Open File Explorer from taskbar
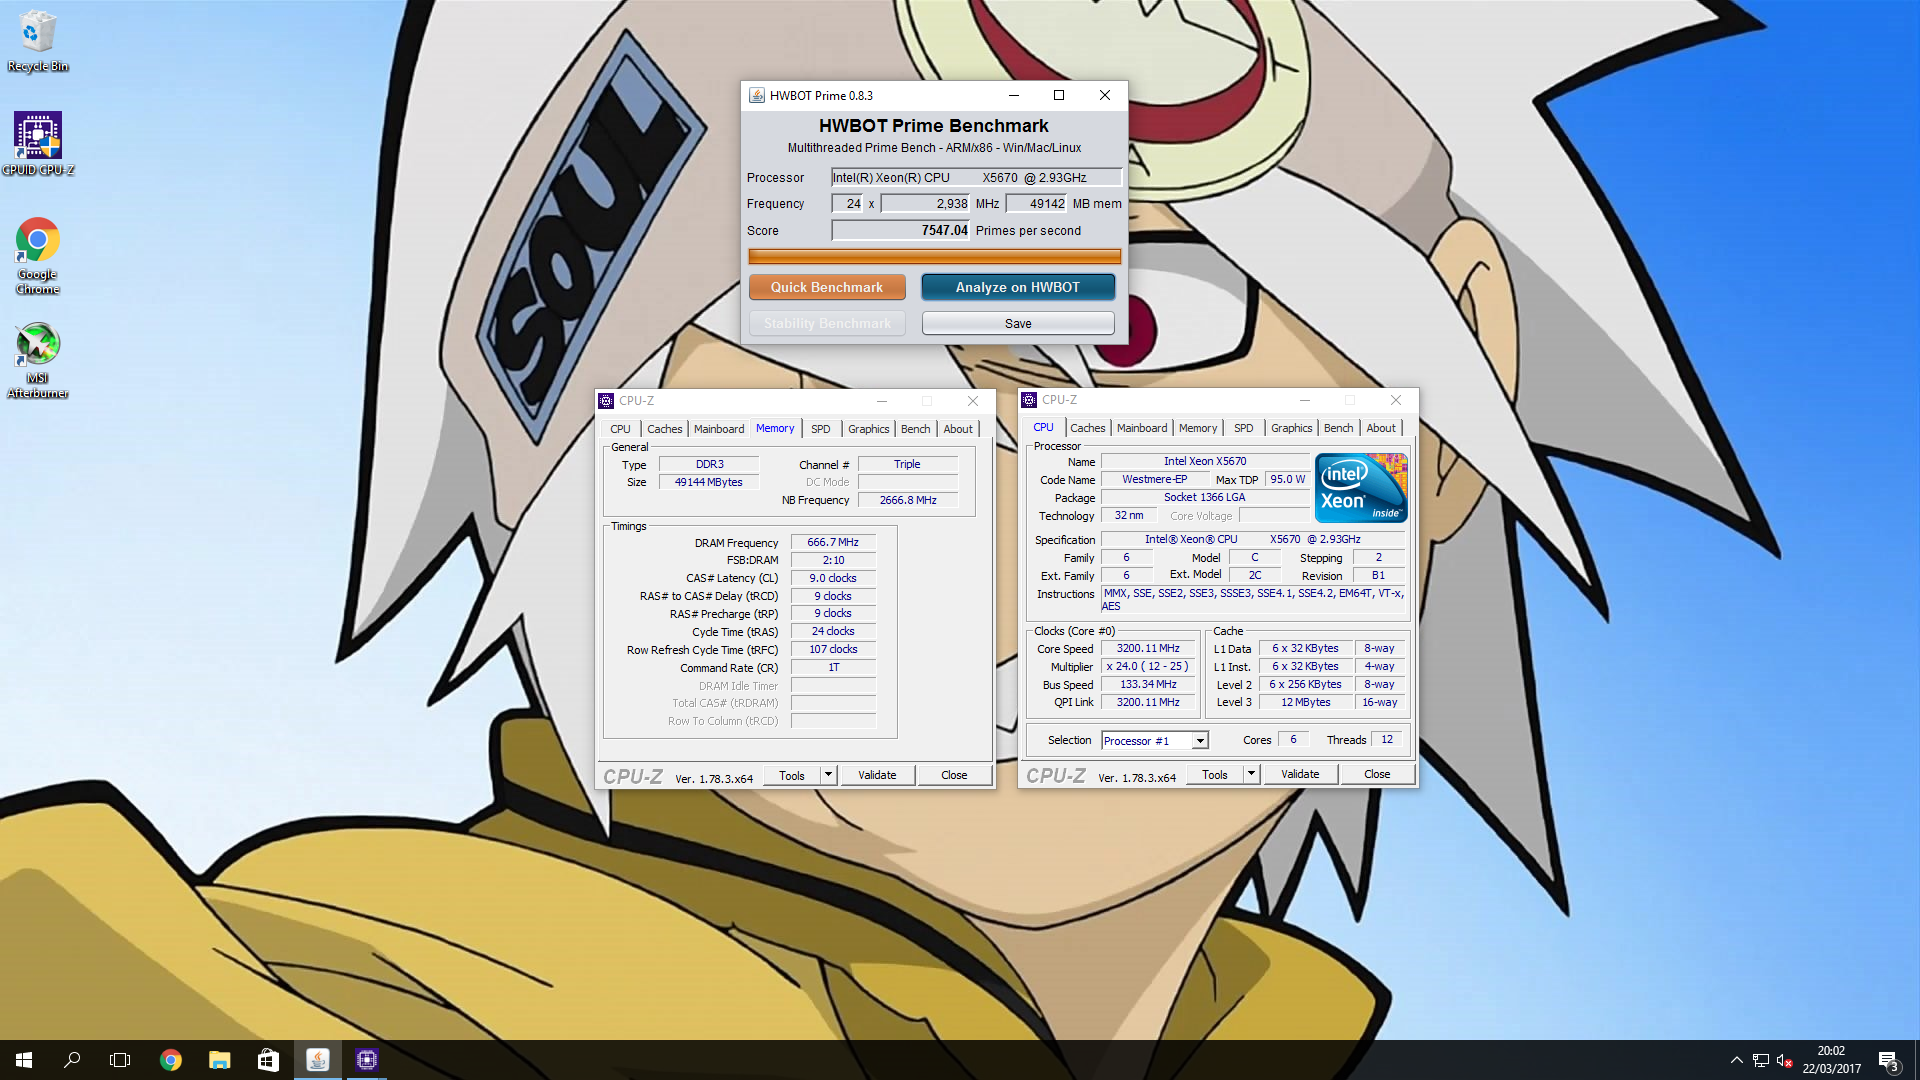This screenshot has height=1080, width=1920. (x=220, y=1060)
